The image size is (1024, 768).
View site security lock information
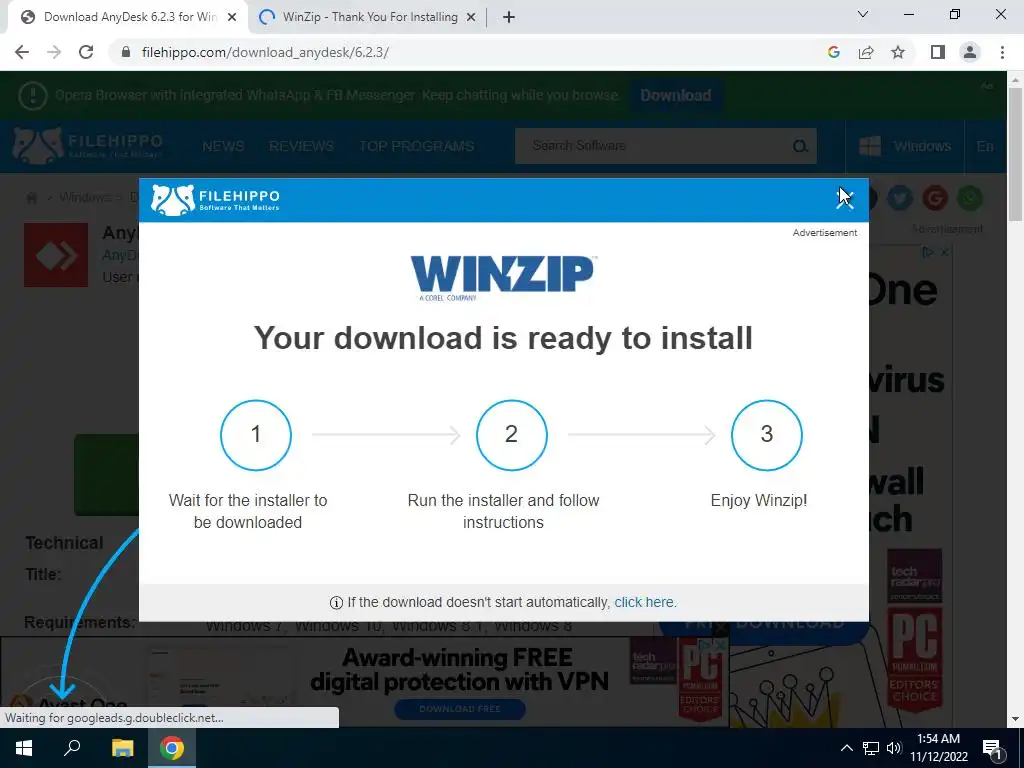click(126, 52)
